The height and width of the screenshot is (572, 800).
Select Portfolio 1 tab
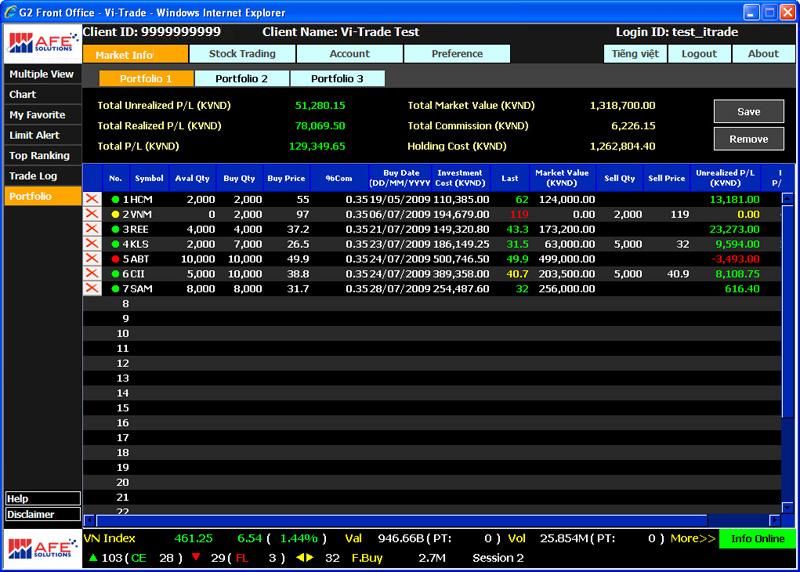[x=146, y=79]
